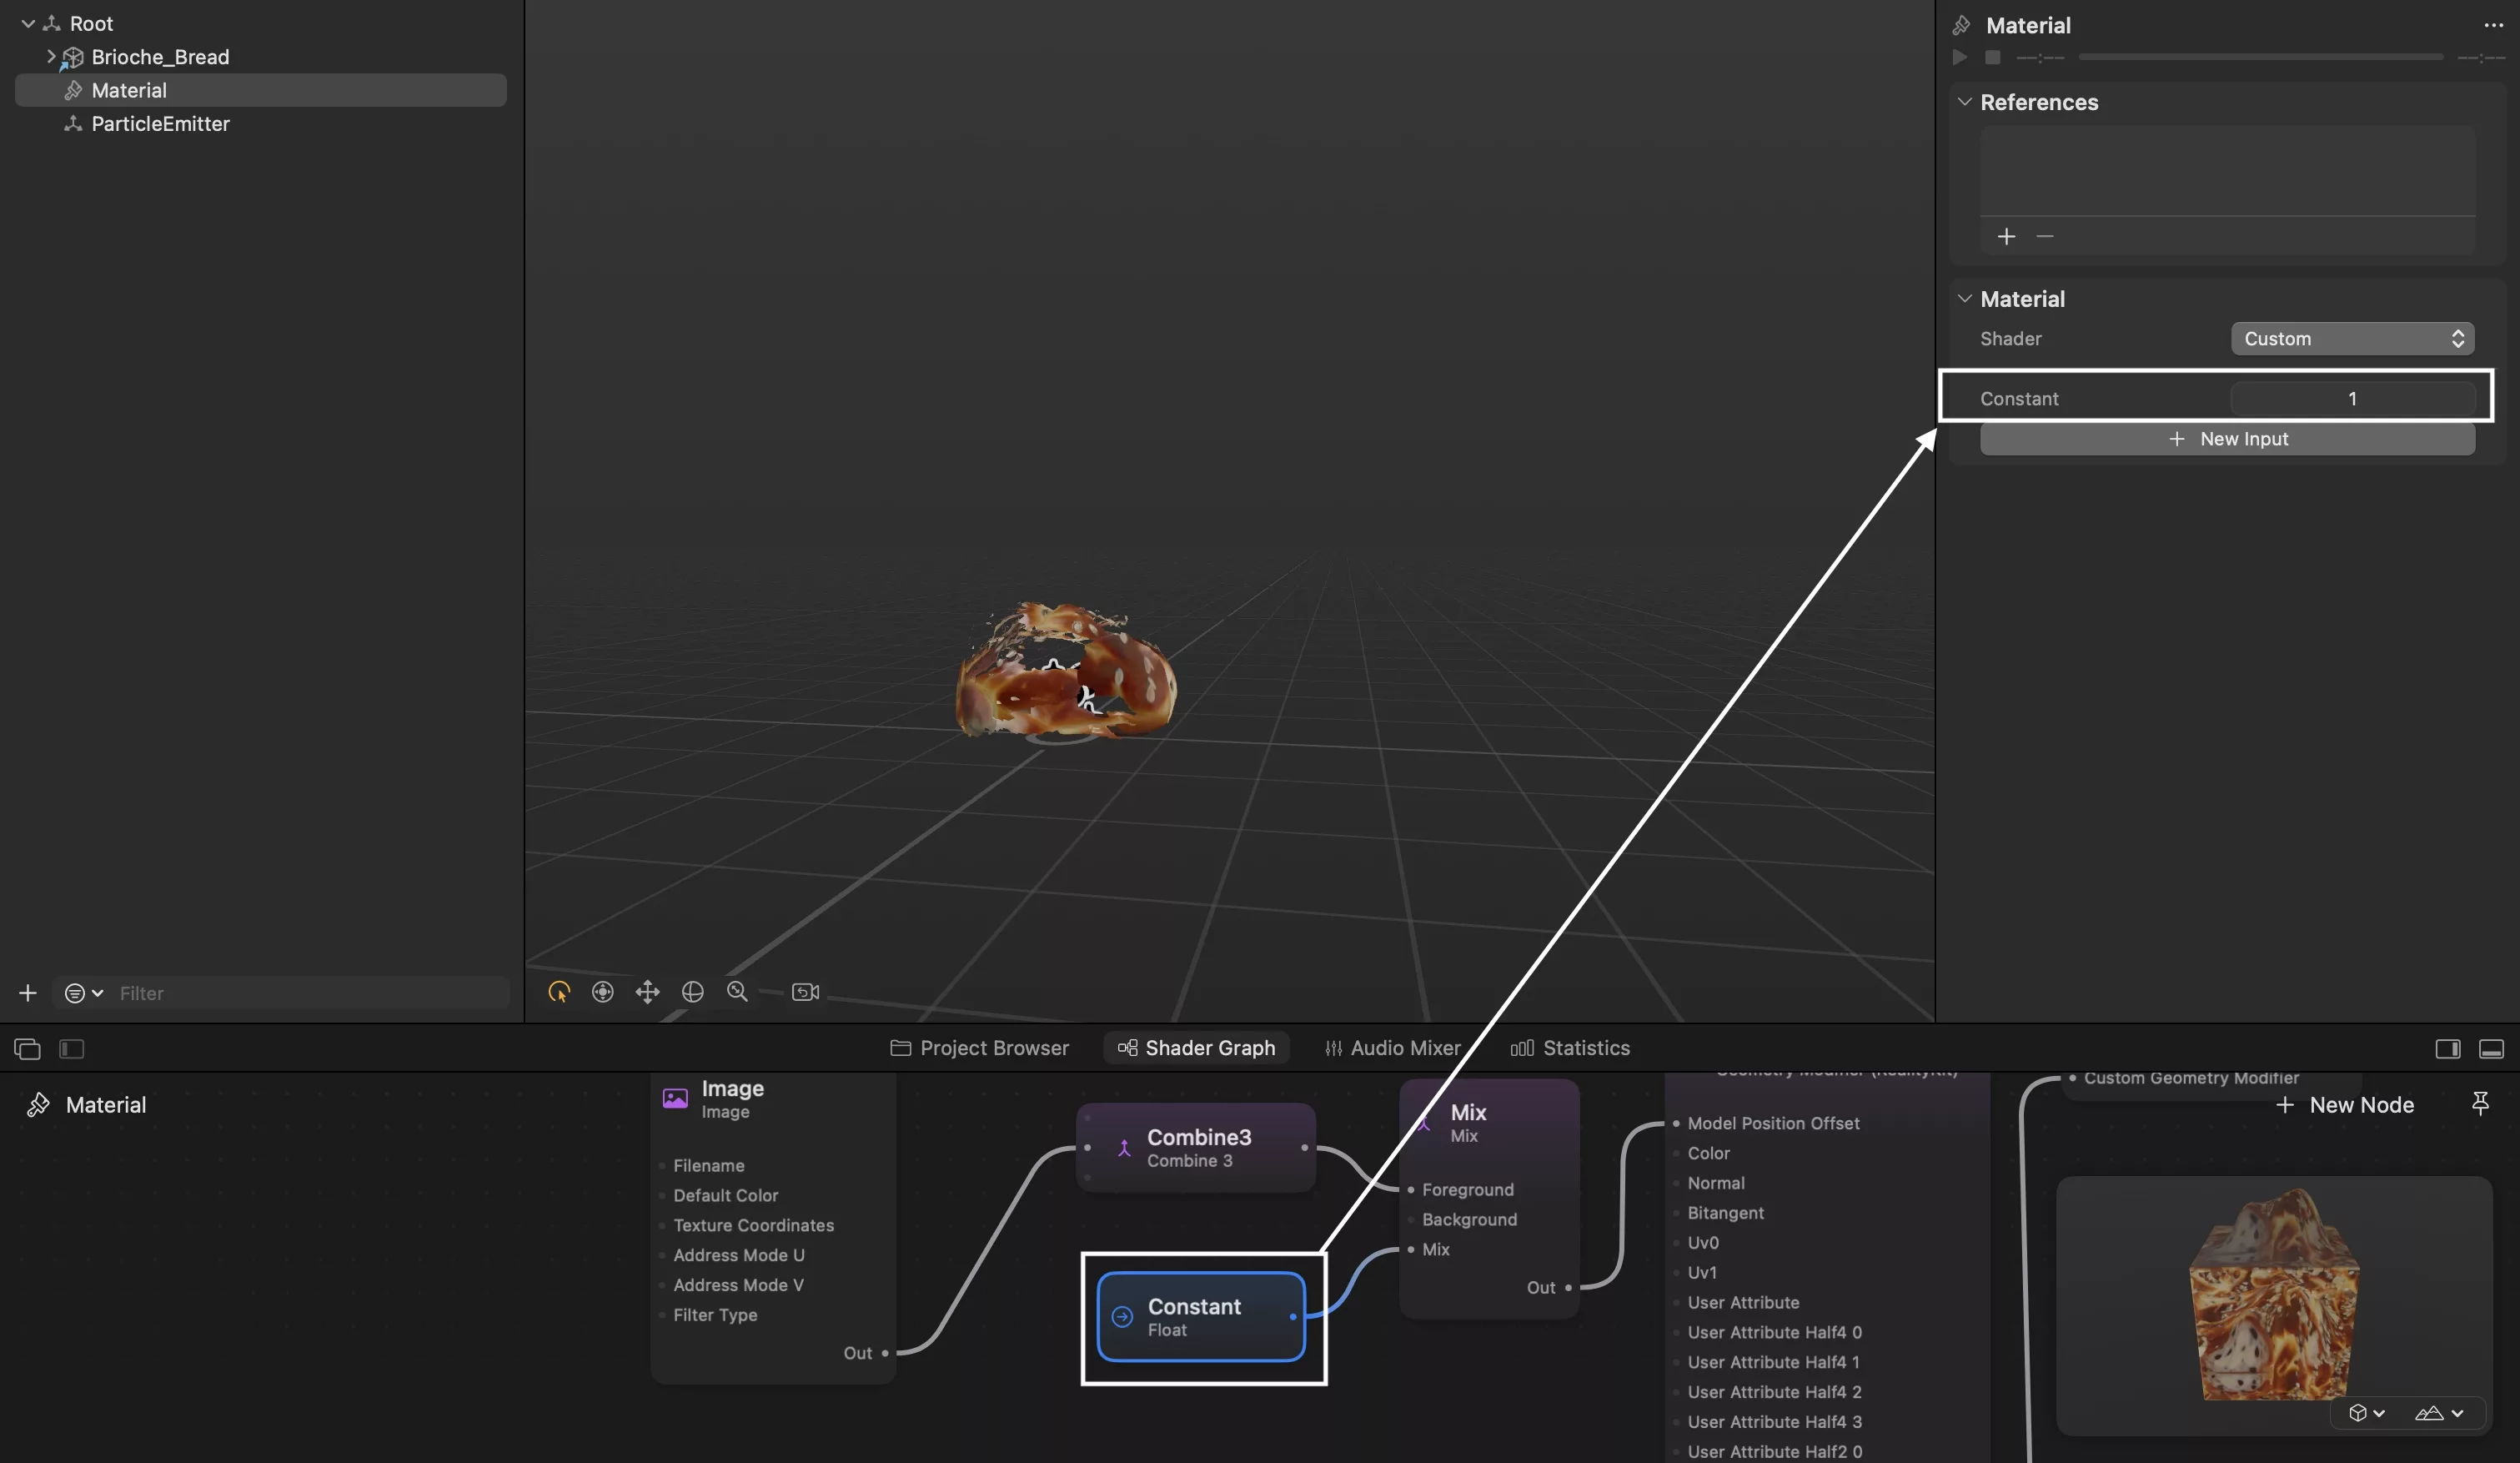The width and height of the screenshot is (2520, 1463).
Task: Open the Statistics tab
Action: (1570, 1048)
